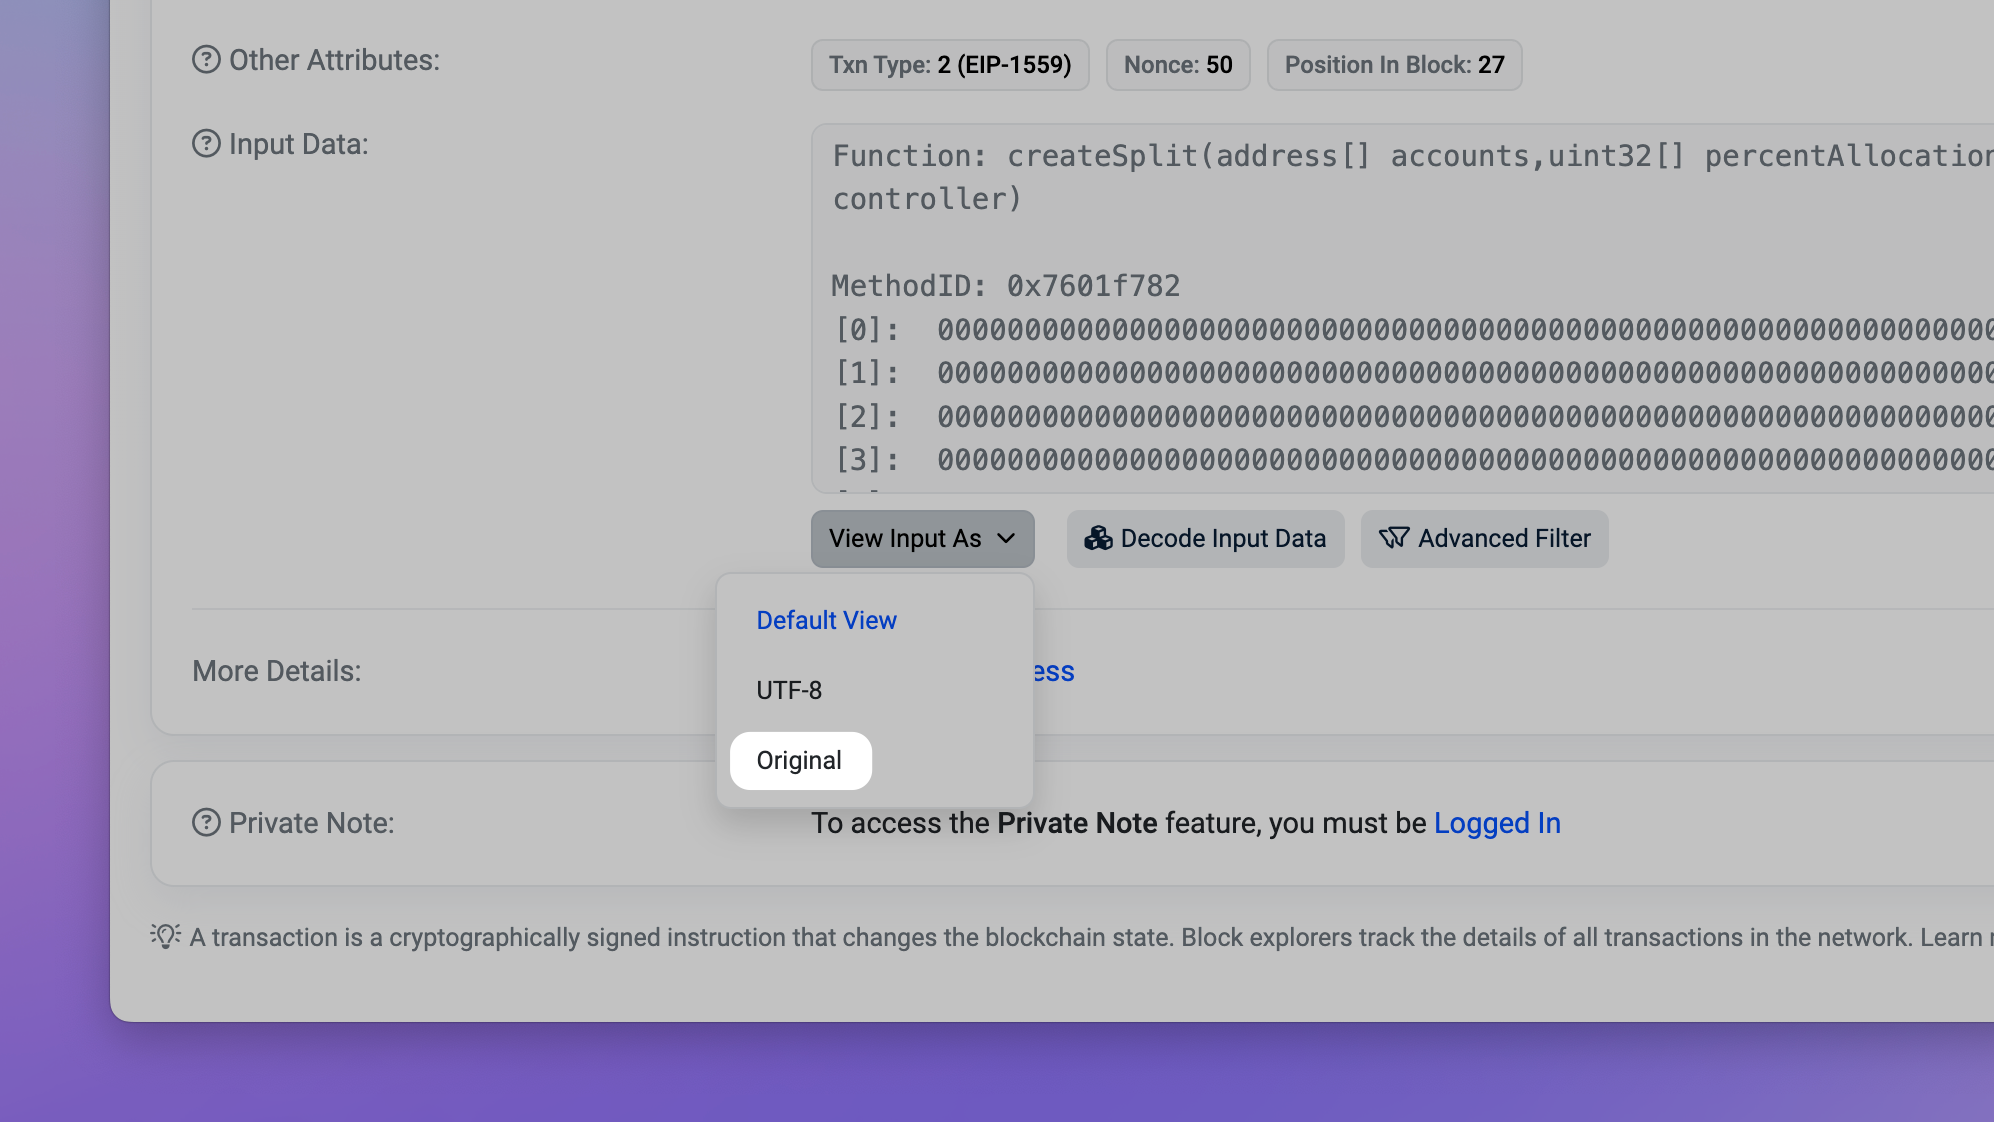Click help icon beside Input Data
The image size is (1994, 1122).
pos(206,144)
